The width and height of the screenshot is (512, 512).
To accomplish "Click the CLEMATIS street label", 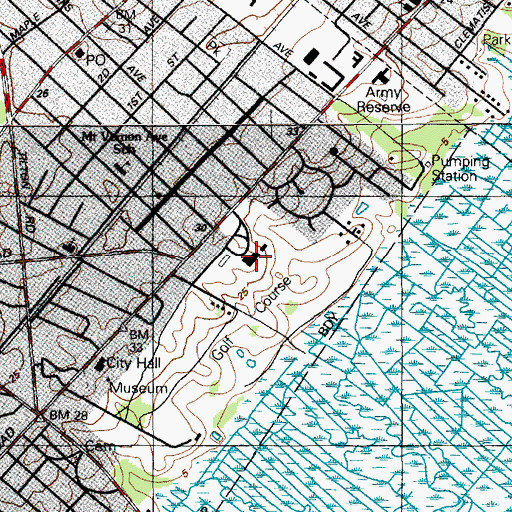I will pos(473,27).
